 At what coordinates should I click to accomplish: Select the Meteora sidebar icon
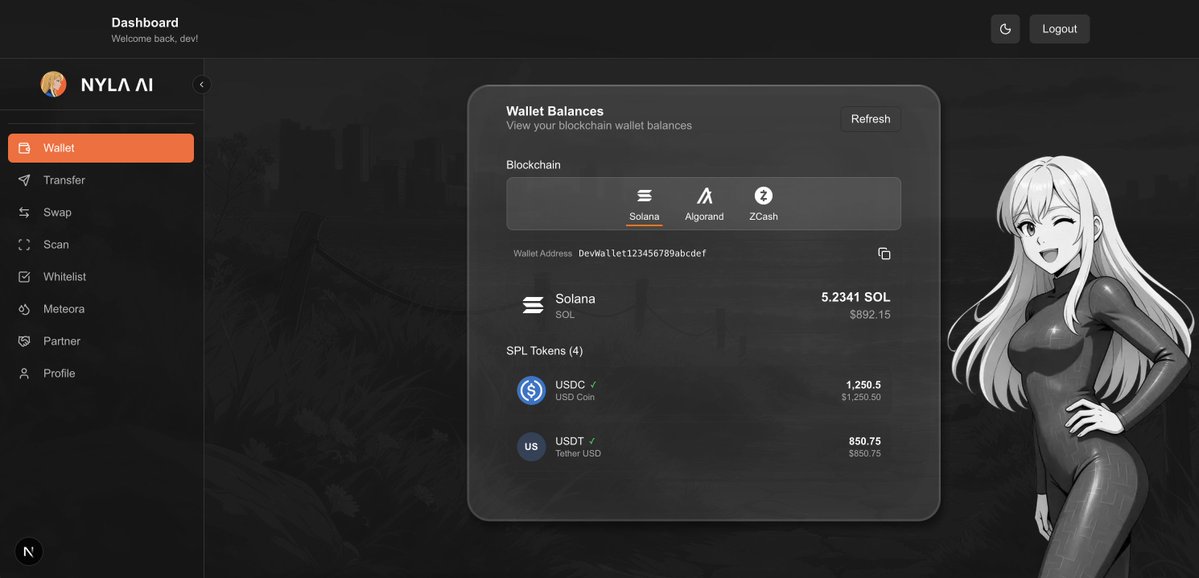(x=22, y=308)
